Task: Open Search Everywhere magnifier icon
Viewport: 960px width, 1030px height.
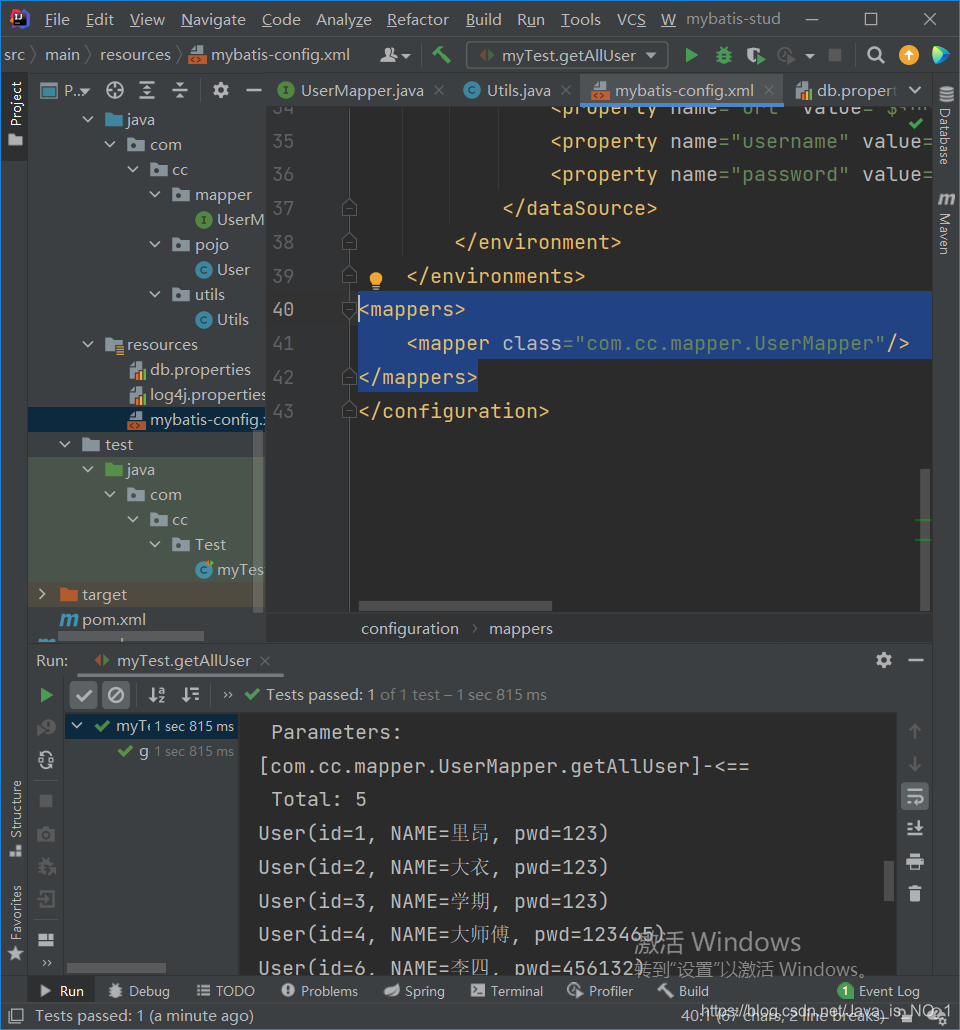Action: click(875, 55)
